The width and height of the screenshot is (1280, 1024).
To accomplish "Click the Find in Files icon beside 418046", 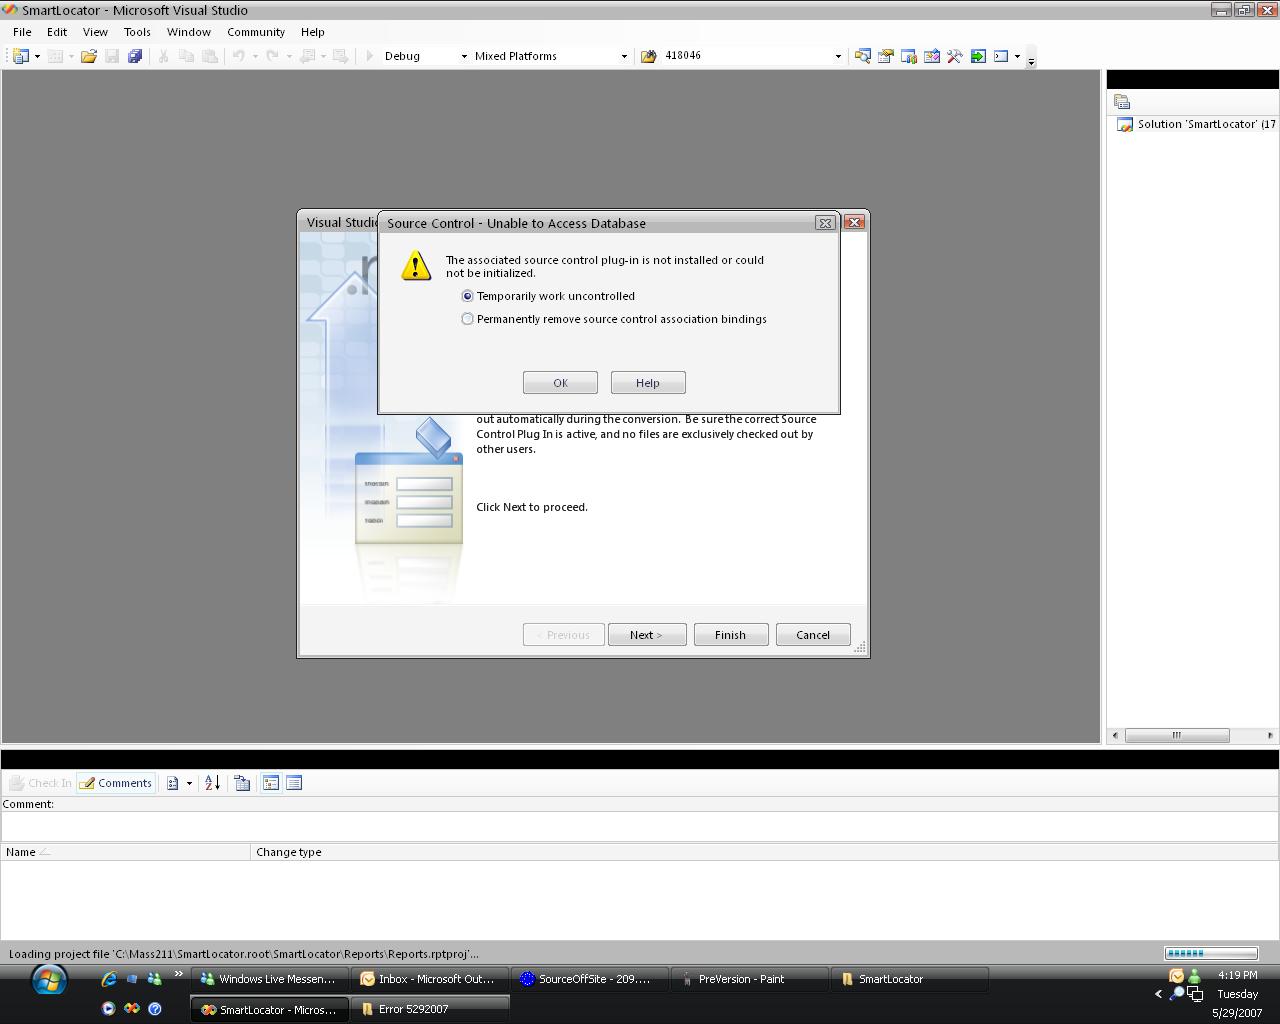I will [x=648, y=56].
